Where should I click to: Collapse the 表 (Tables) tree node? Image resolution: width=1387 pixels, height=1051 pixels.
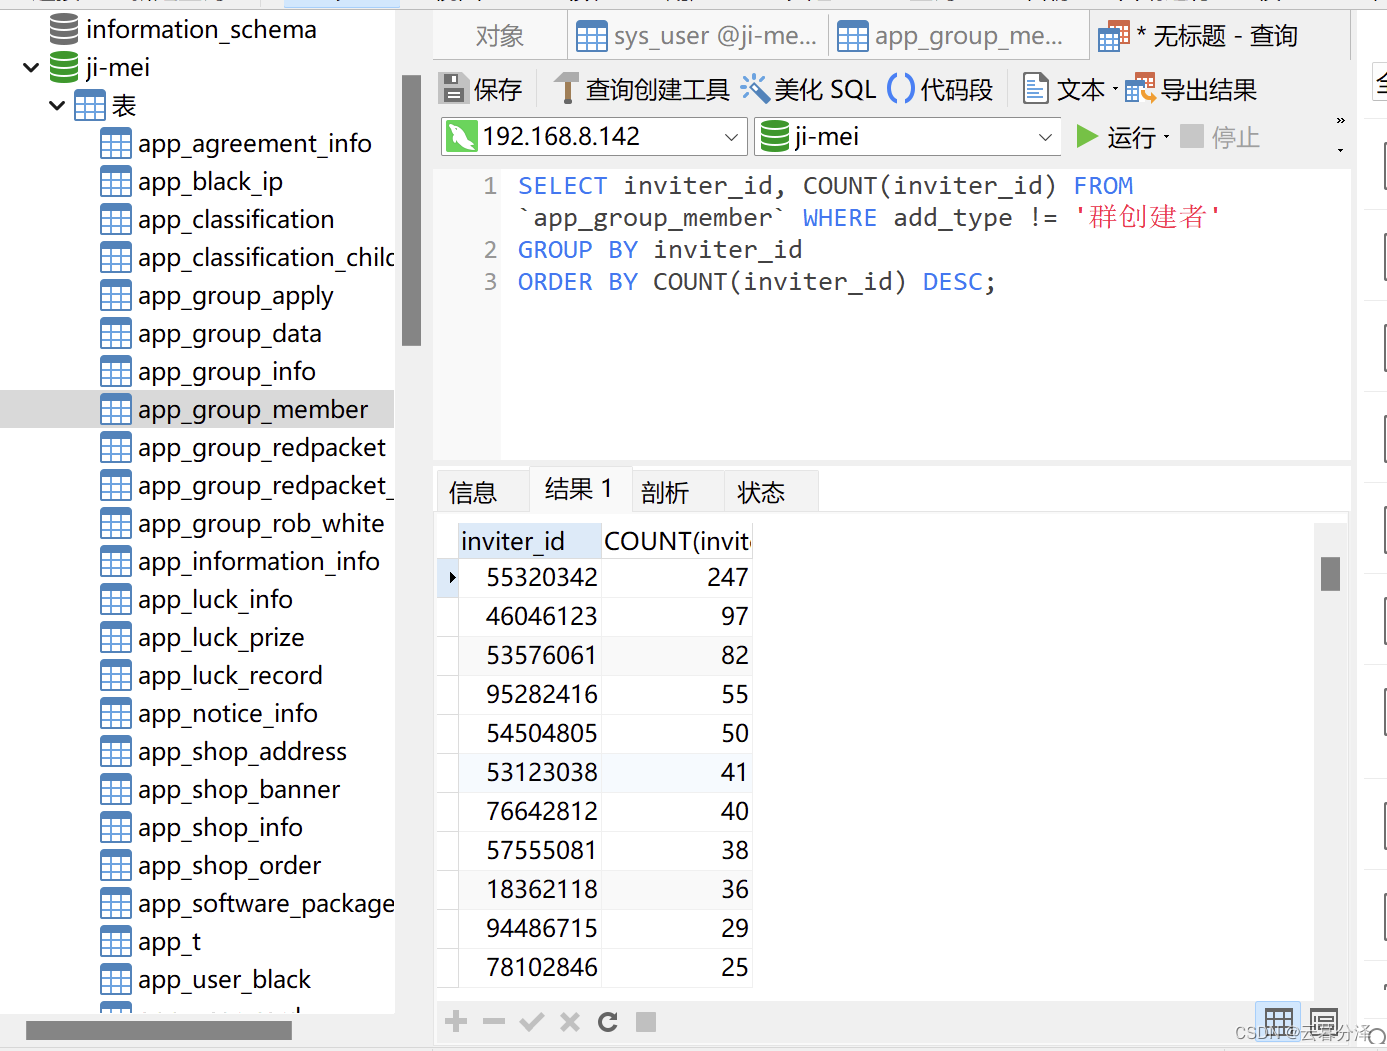point(57,106)
